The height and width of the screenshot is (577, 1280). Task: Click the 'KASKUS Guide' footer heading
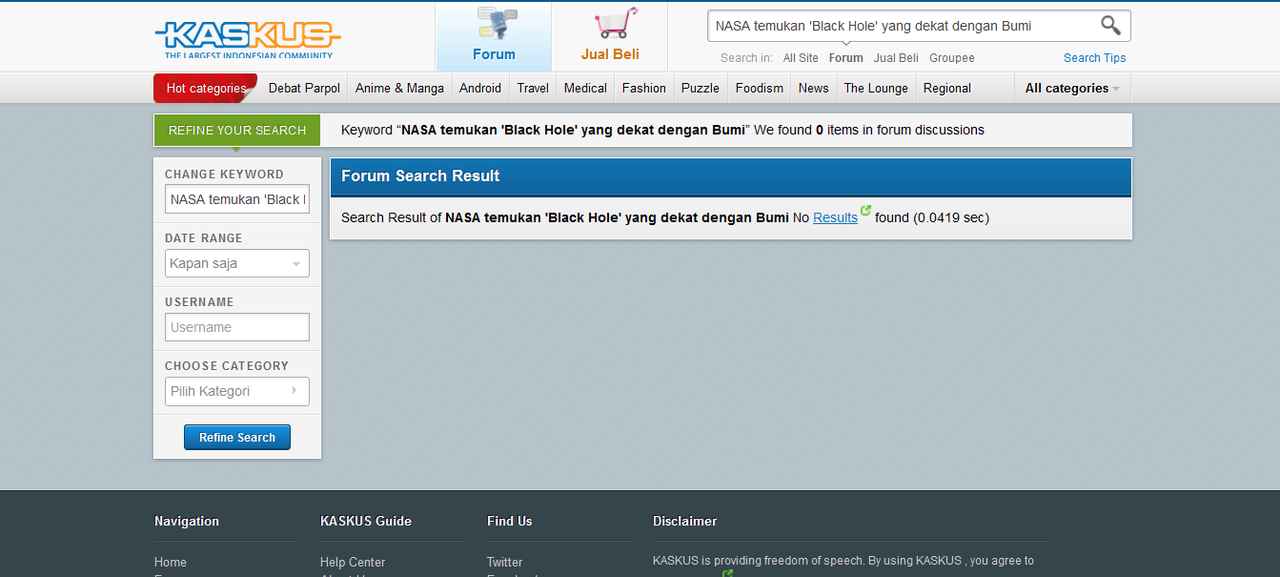click(366, 521)
